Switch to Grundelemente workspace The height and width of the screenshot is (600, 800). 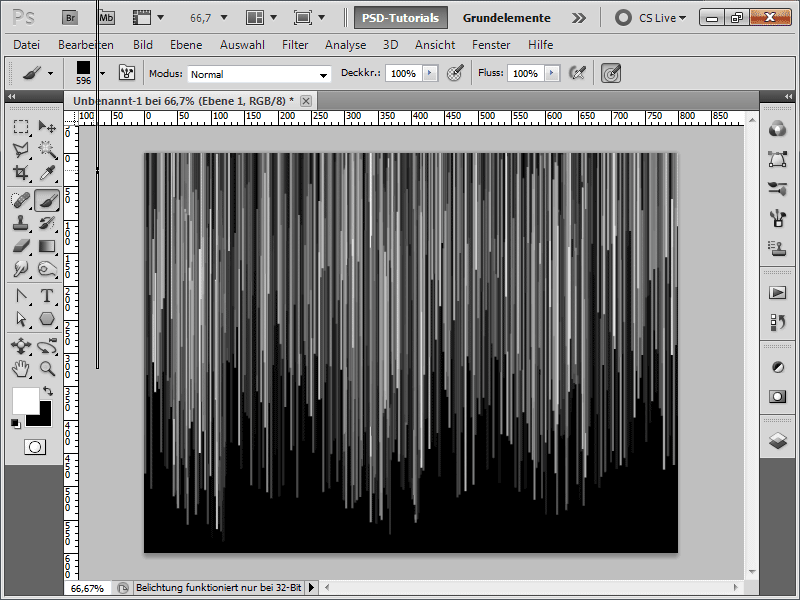tap(507, 18)
